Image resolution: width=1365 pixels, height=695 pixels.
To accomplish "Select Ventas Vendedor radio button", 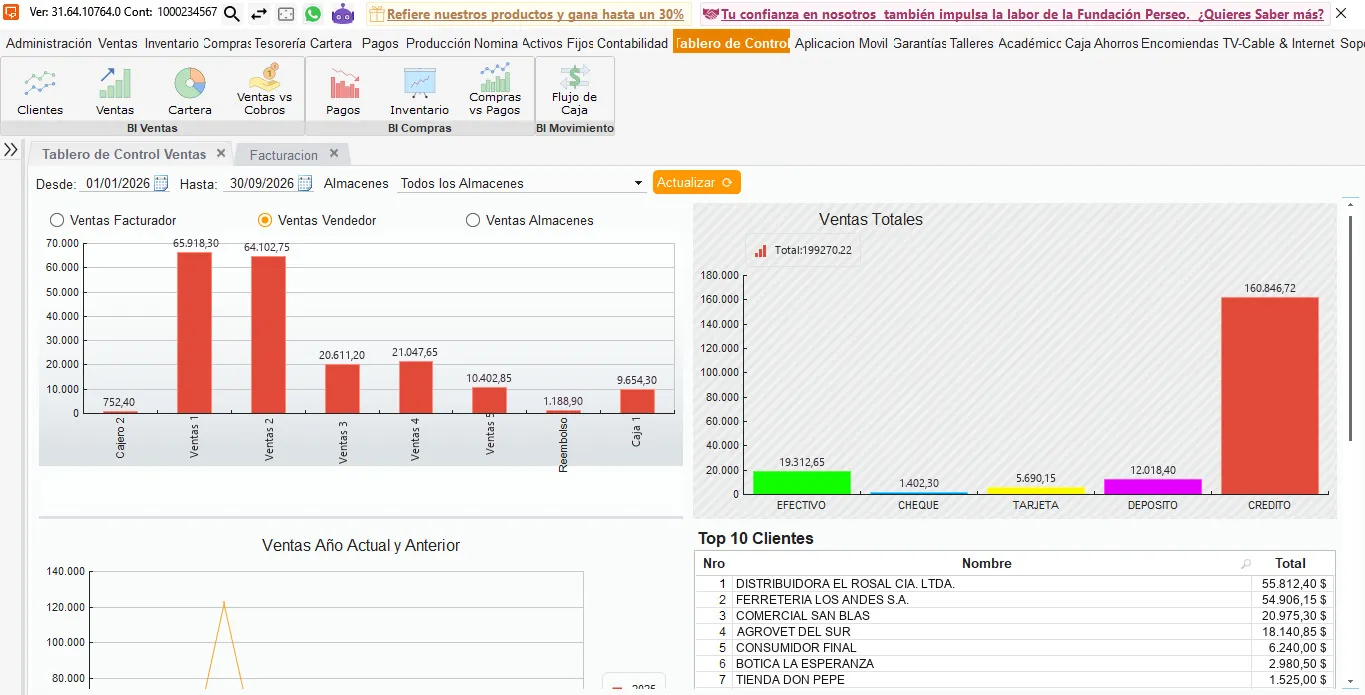I will click(x=265, y=220).
